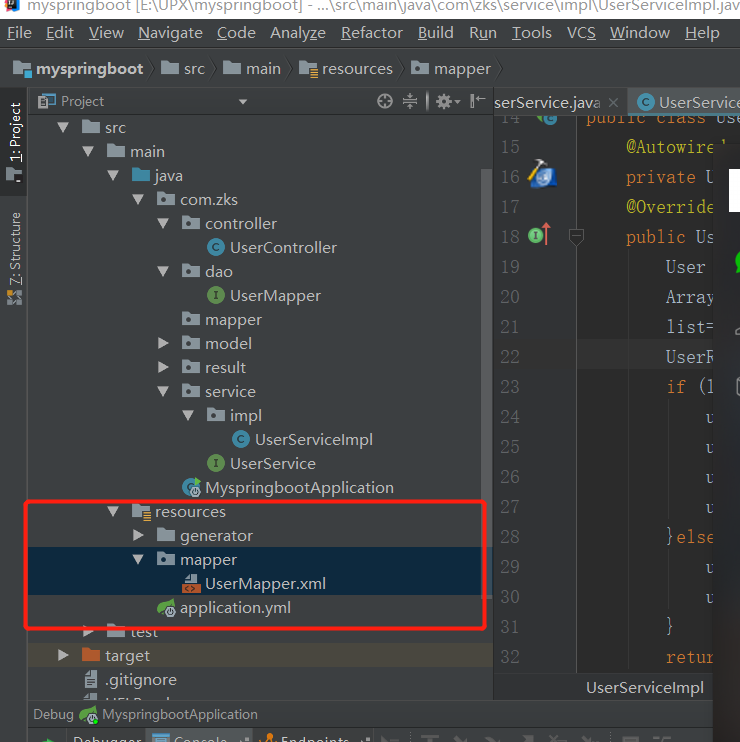Image resolution: width=740 pixels, height=742 pixels.
Task: Open the Edit menu
Action: [60, 33]
